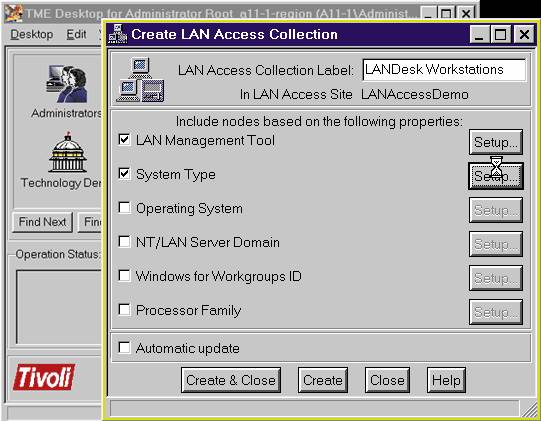Click the 'Include nodes based on' heading
The image size is (541, 421).
tap(319, 121)
